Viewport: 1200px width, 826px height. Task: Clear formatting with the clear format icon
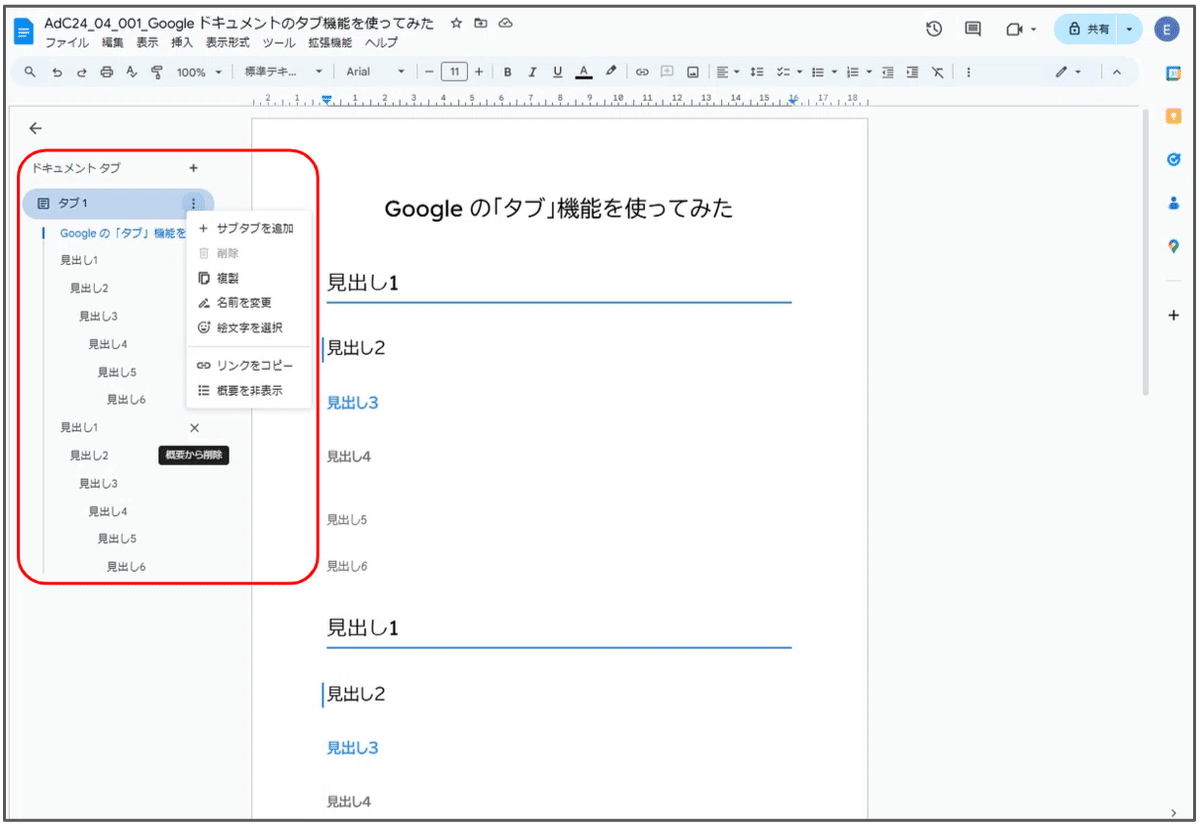[936, 71]
